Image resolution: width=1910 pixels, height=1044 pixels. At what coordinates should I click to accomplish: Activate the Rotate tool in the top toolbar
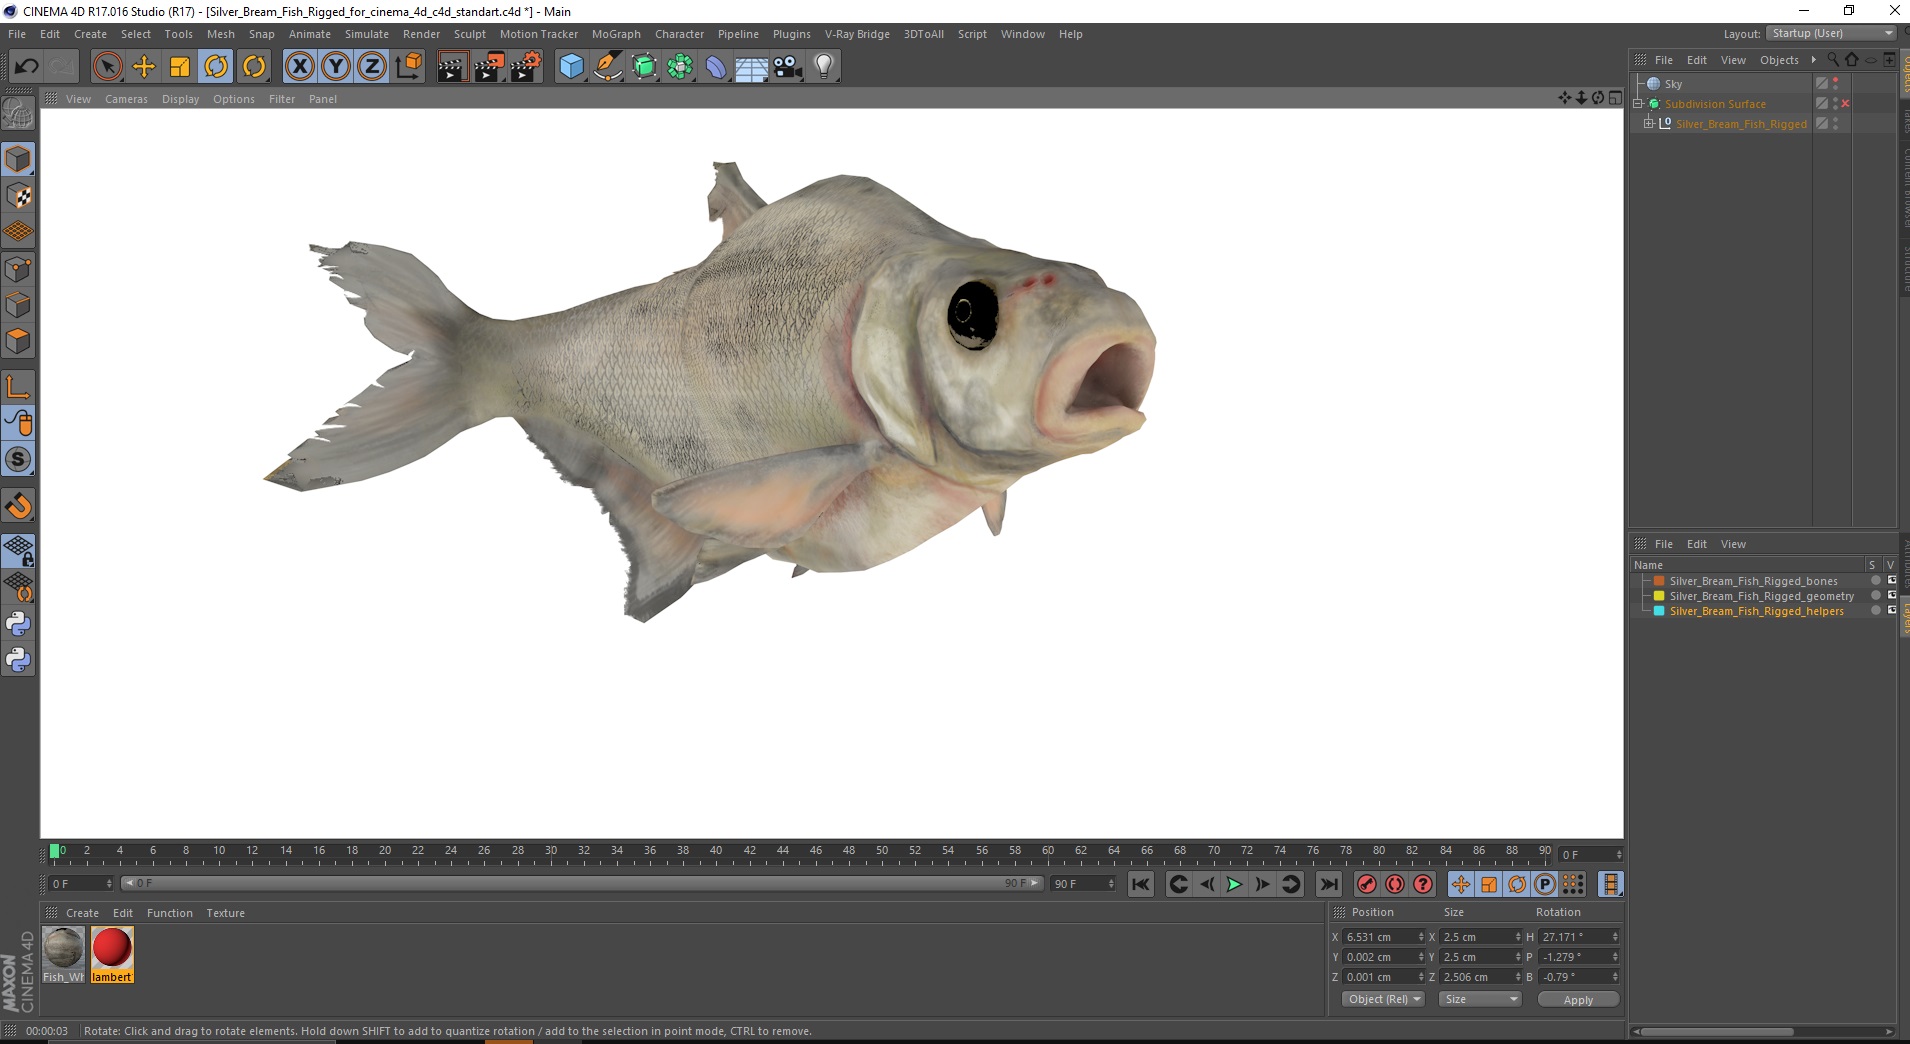pos(216,67)
